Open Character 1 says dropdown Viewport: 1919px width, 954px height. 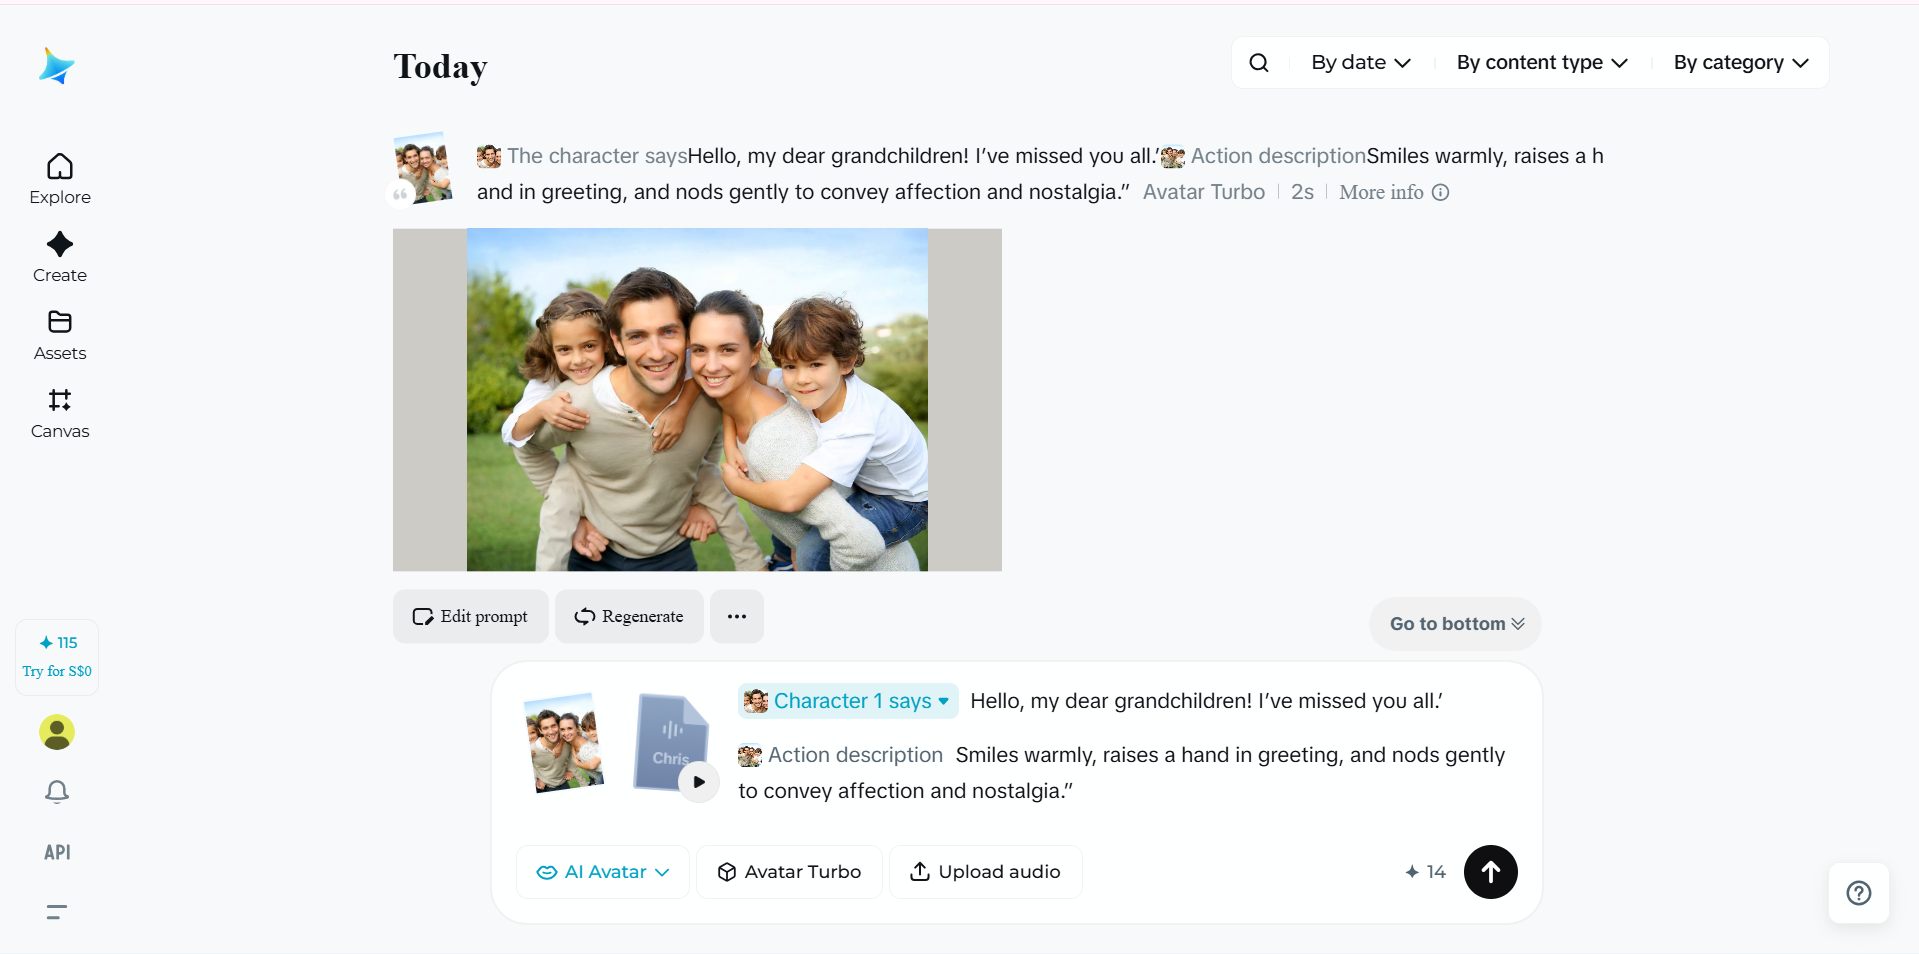(848, 701)
